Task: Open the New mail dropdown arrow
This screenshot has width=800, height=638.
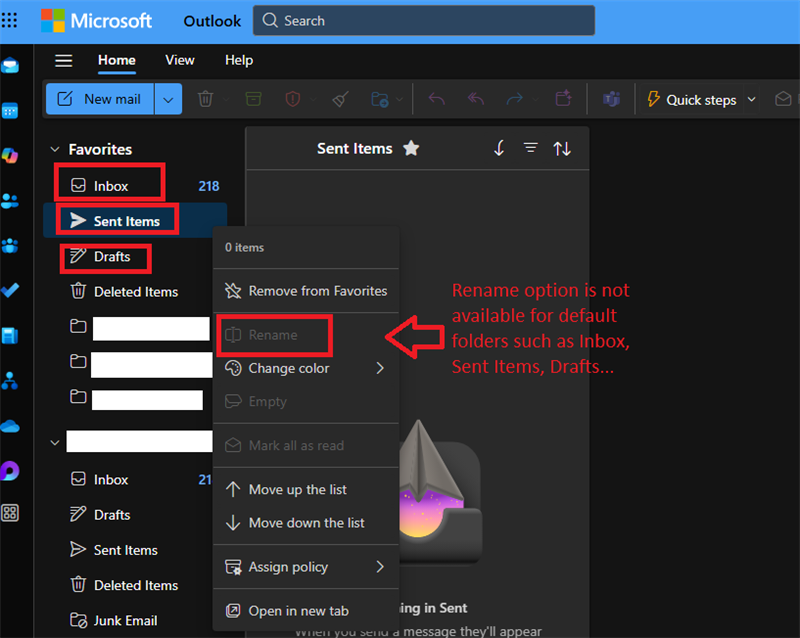Action: pyautogui.click(x=168, y=99)
